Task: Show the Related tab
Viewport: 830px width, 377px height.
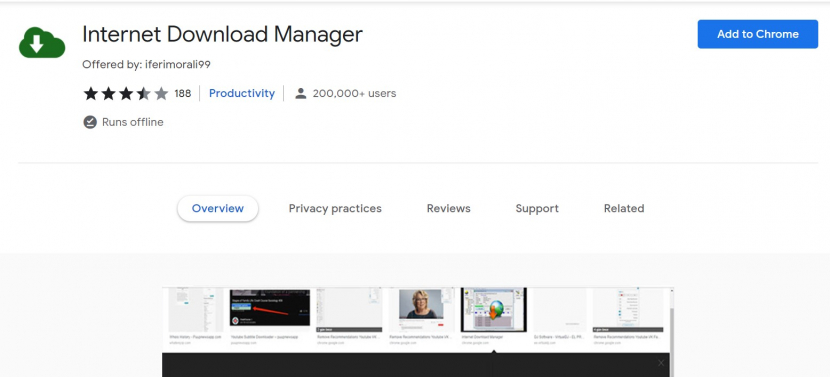Action: point(624,209)
